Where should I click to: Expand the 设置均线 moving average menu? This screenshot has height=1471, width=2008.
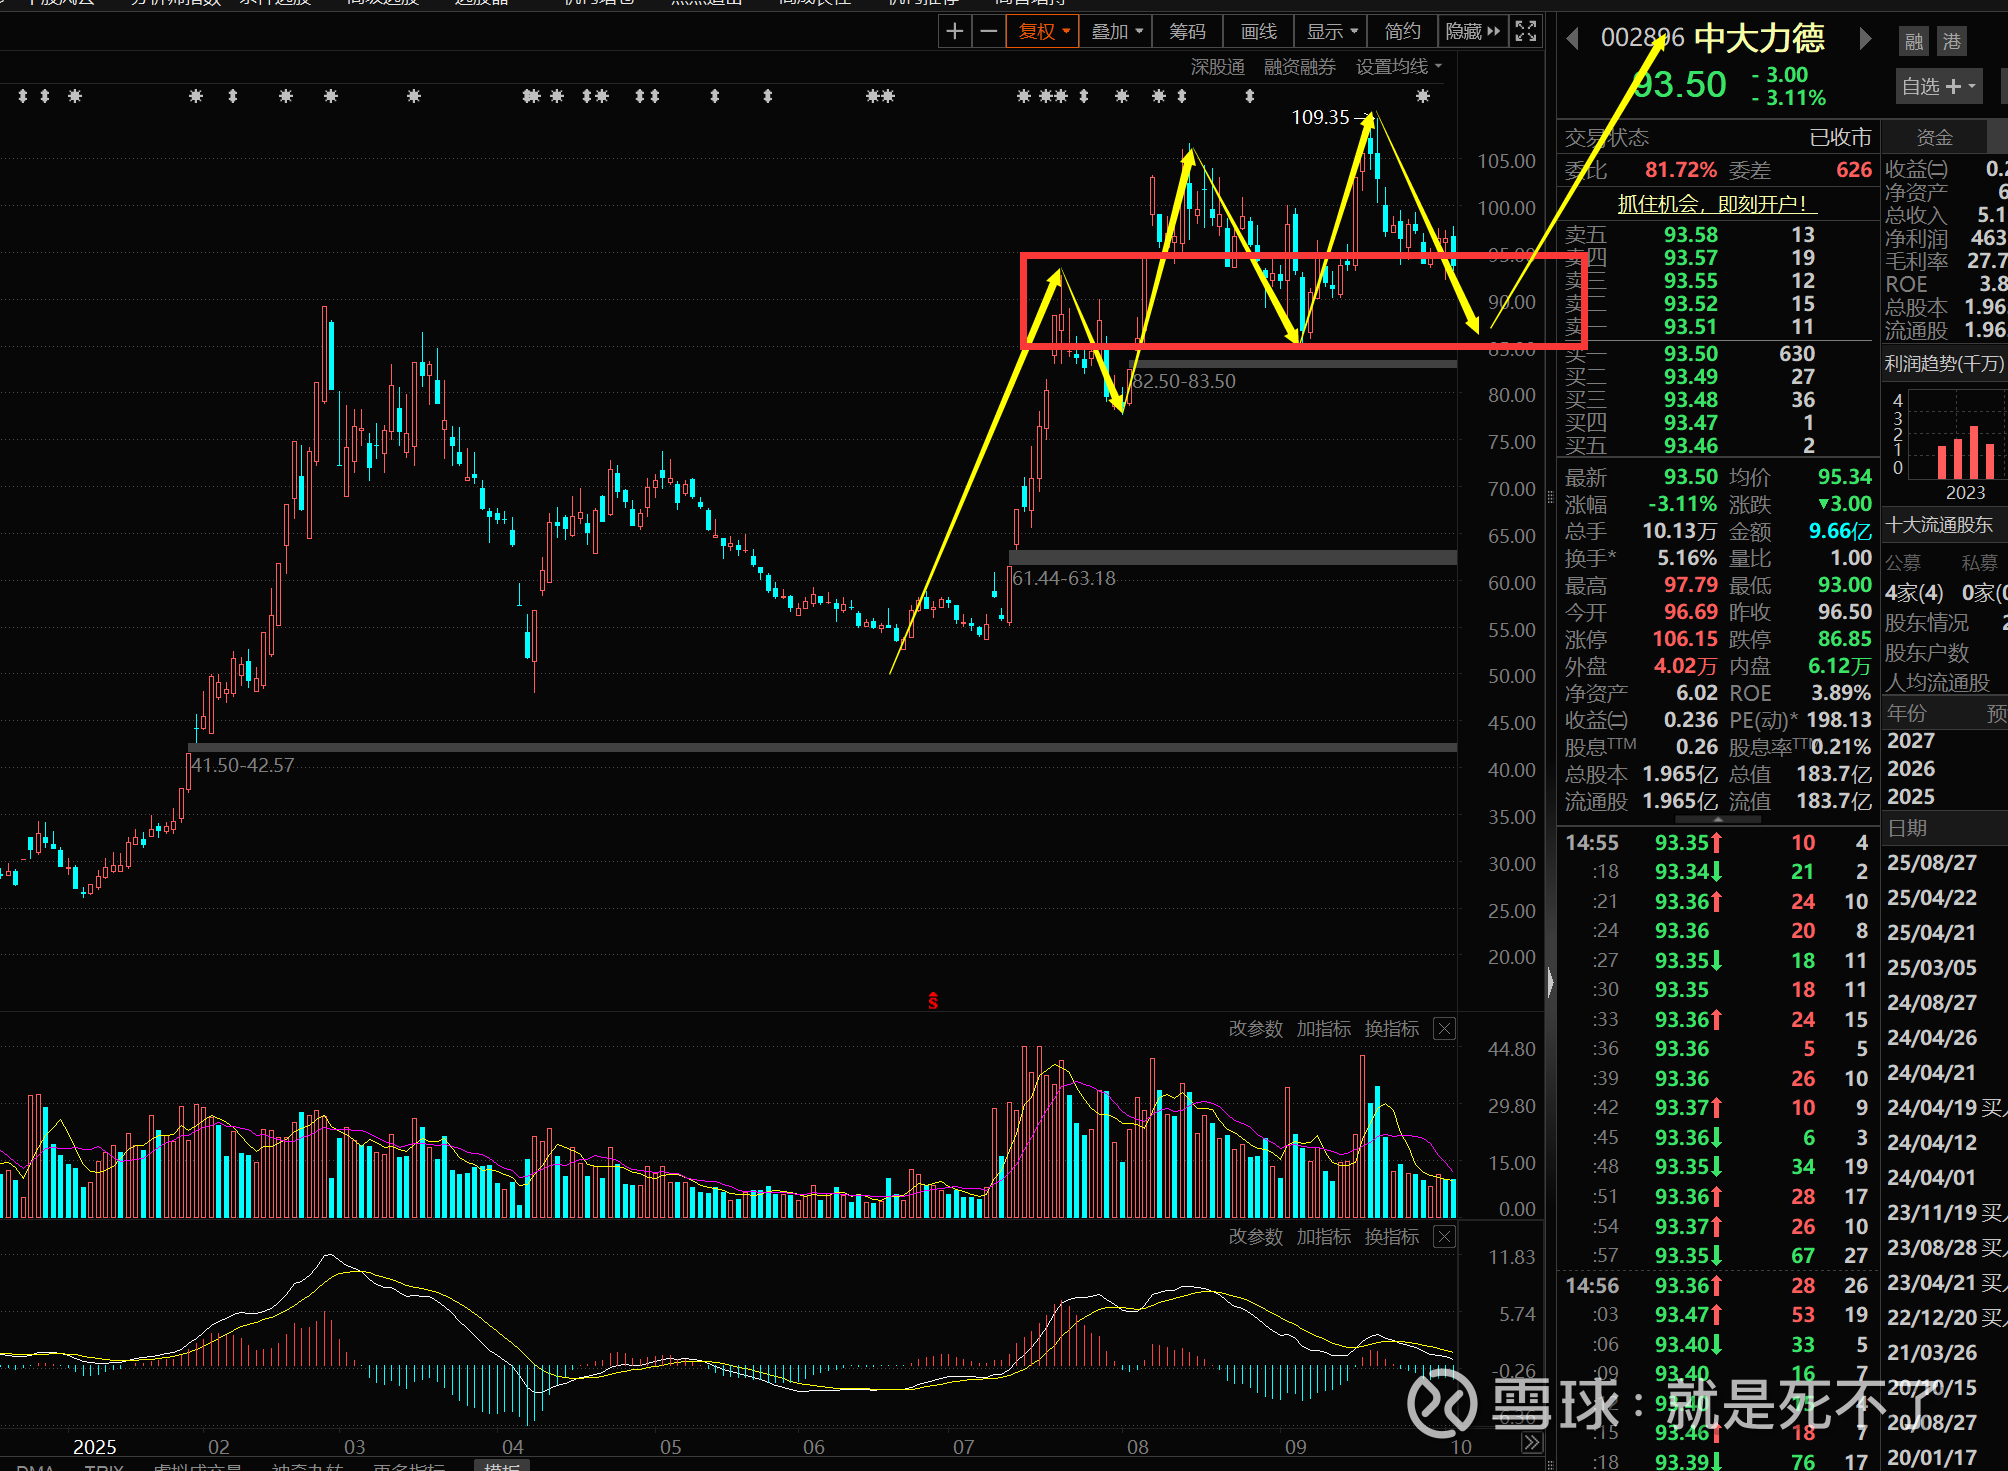tap(1398, 67)
